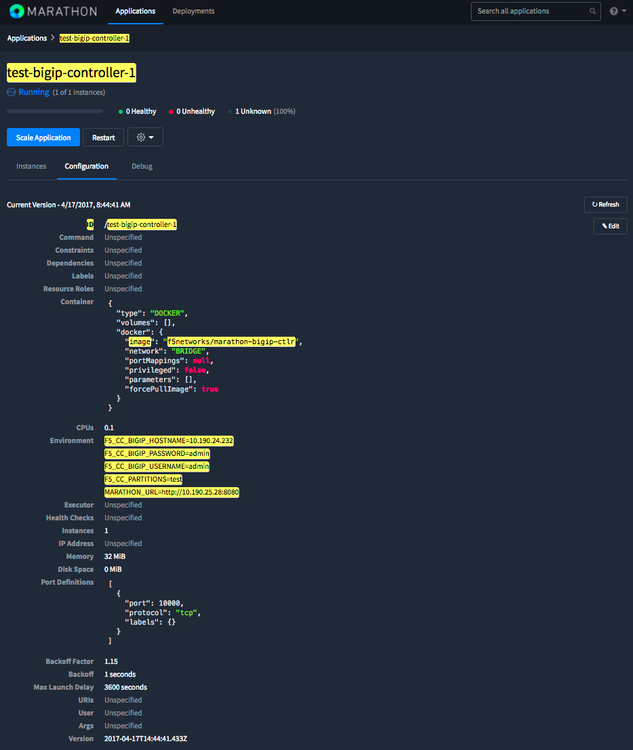Screen dimensions: 633x750
Task: Open the Deployments tab
Action: pos(193,11)
